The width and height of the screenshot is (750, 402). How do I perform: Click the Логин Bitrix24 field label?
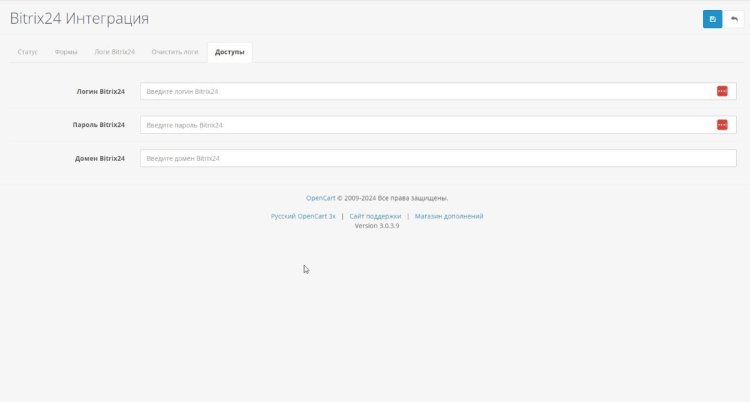point(100,91)
